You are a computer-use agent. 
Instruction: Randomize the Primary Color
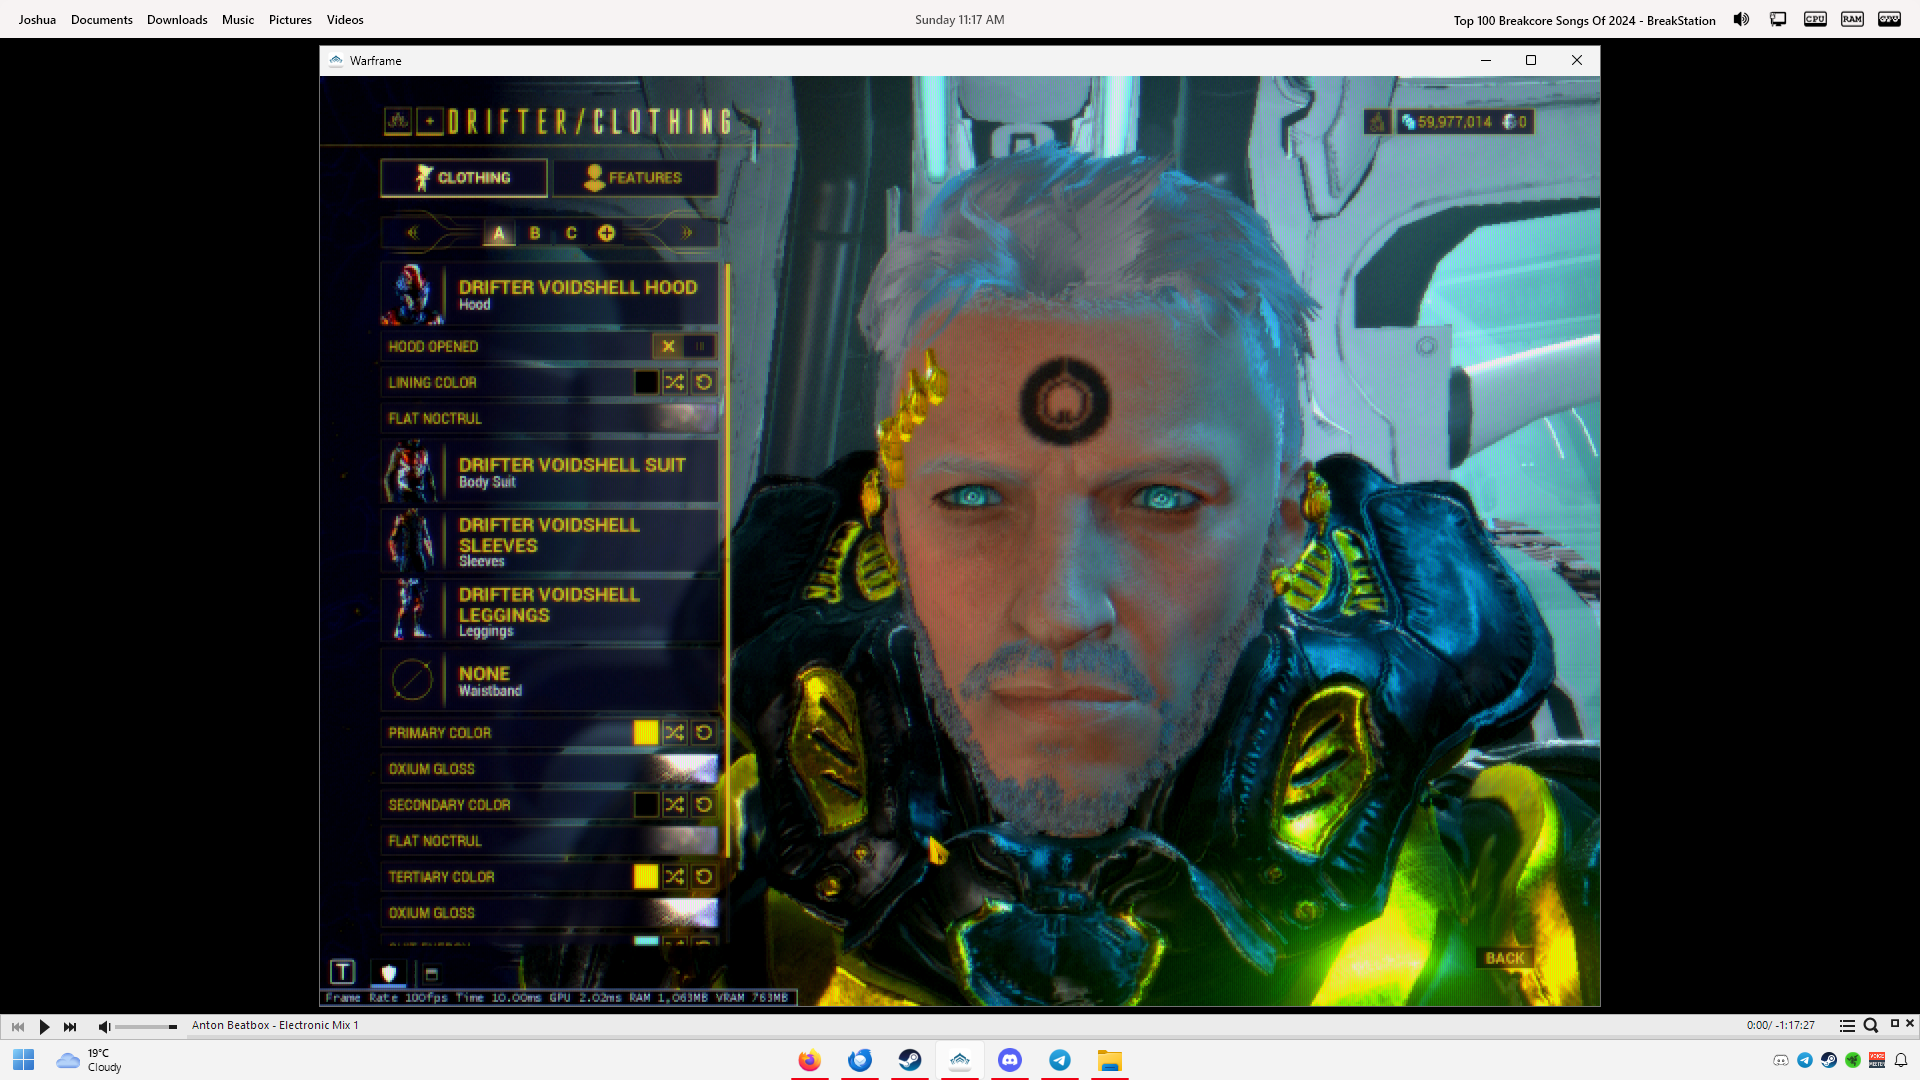675,733
